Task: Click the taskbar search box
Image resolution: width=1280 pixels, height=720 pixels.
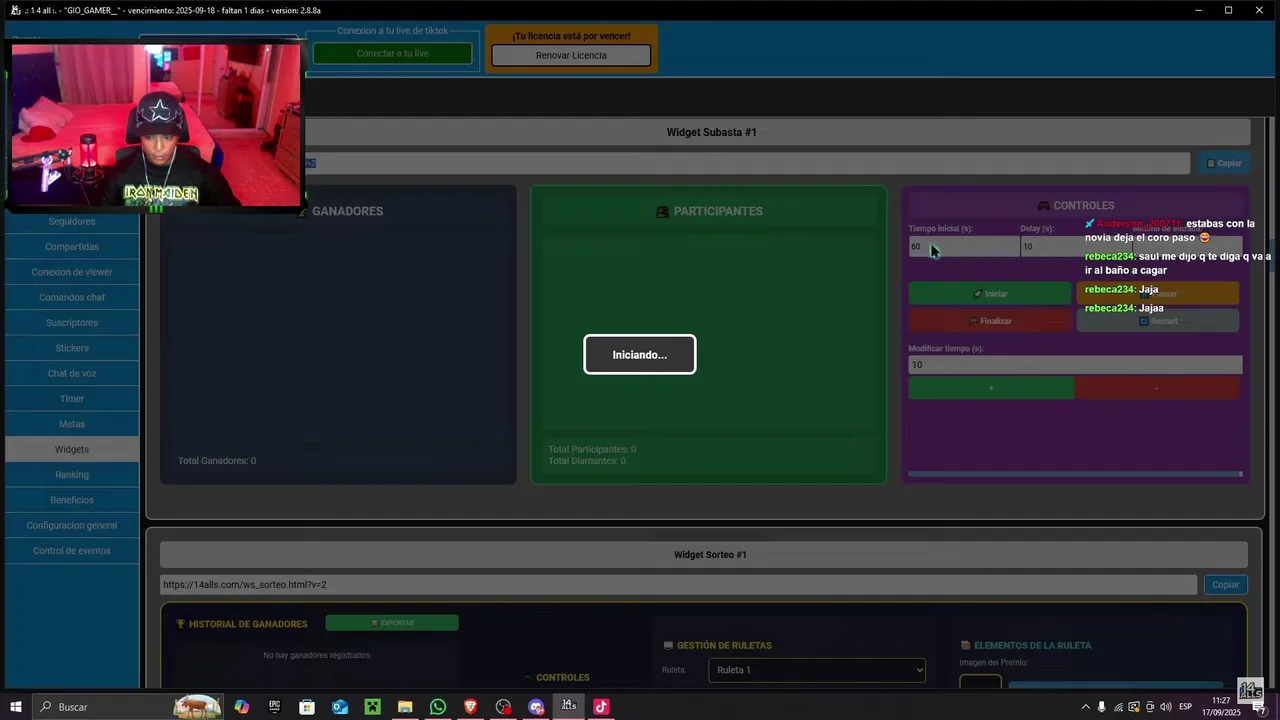Action: pyautogui.click(x=131, y=707)
